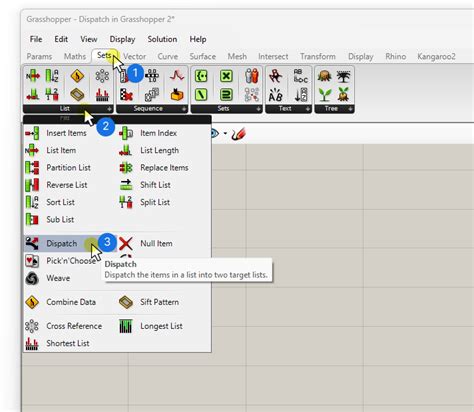This screenshot has height=412, width=474.
Task: Click the Sift Pattern icon in the ribbon List panel
Action: click(x=77, y=95)
